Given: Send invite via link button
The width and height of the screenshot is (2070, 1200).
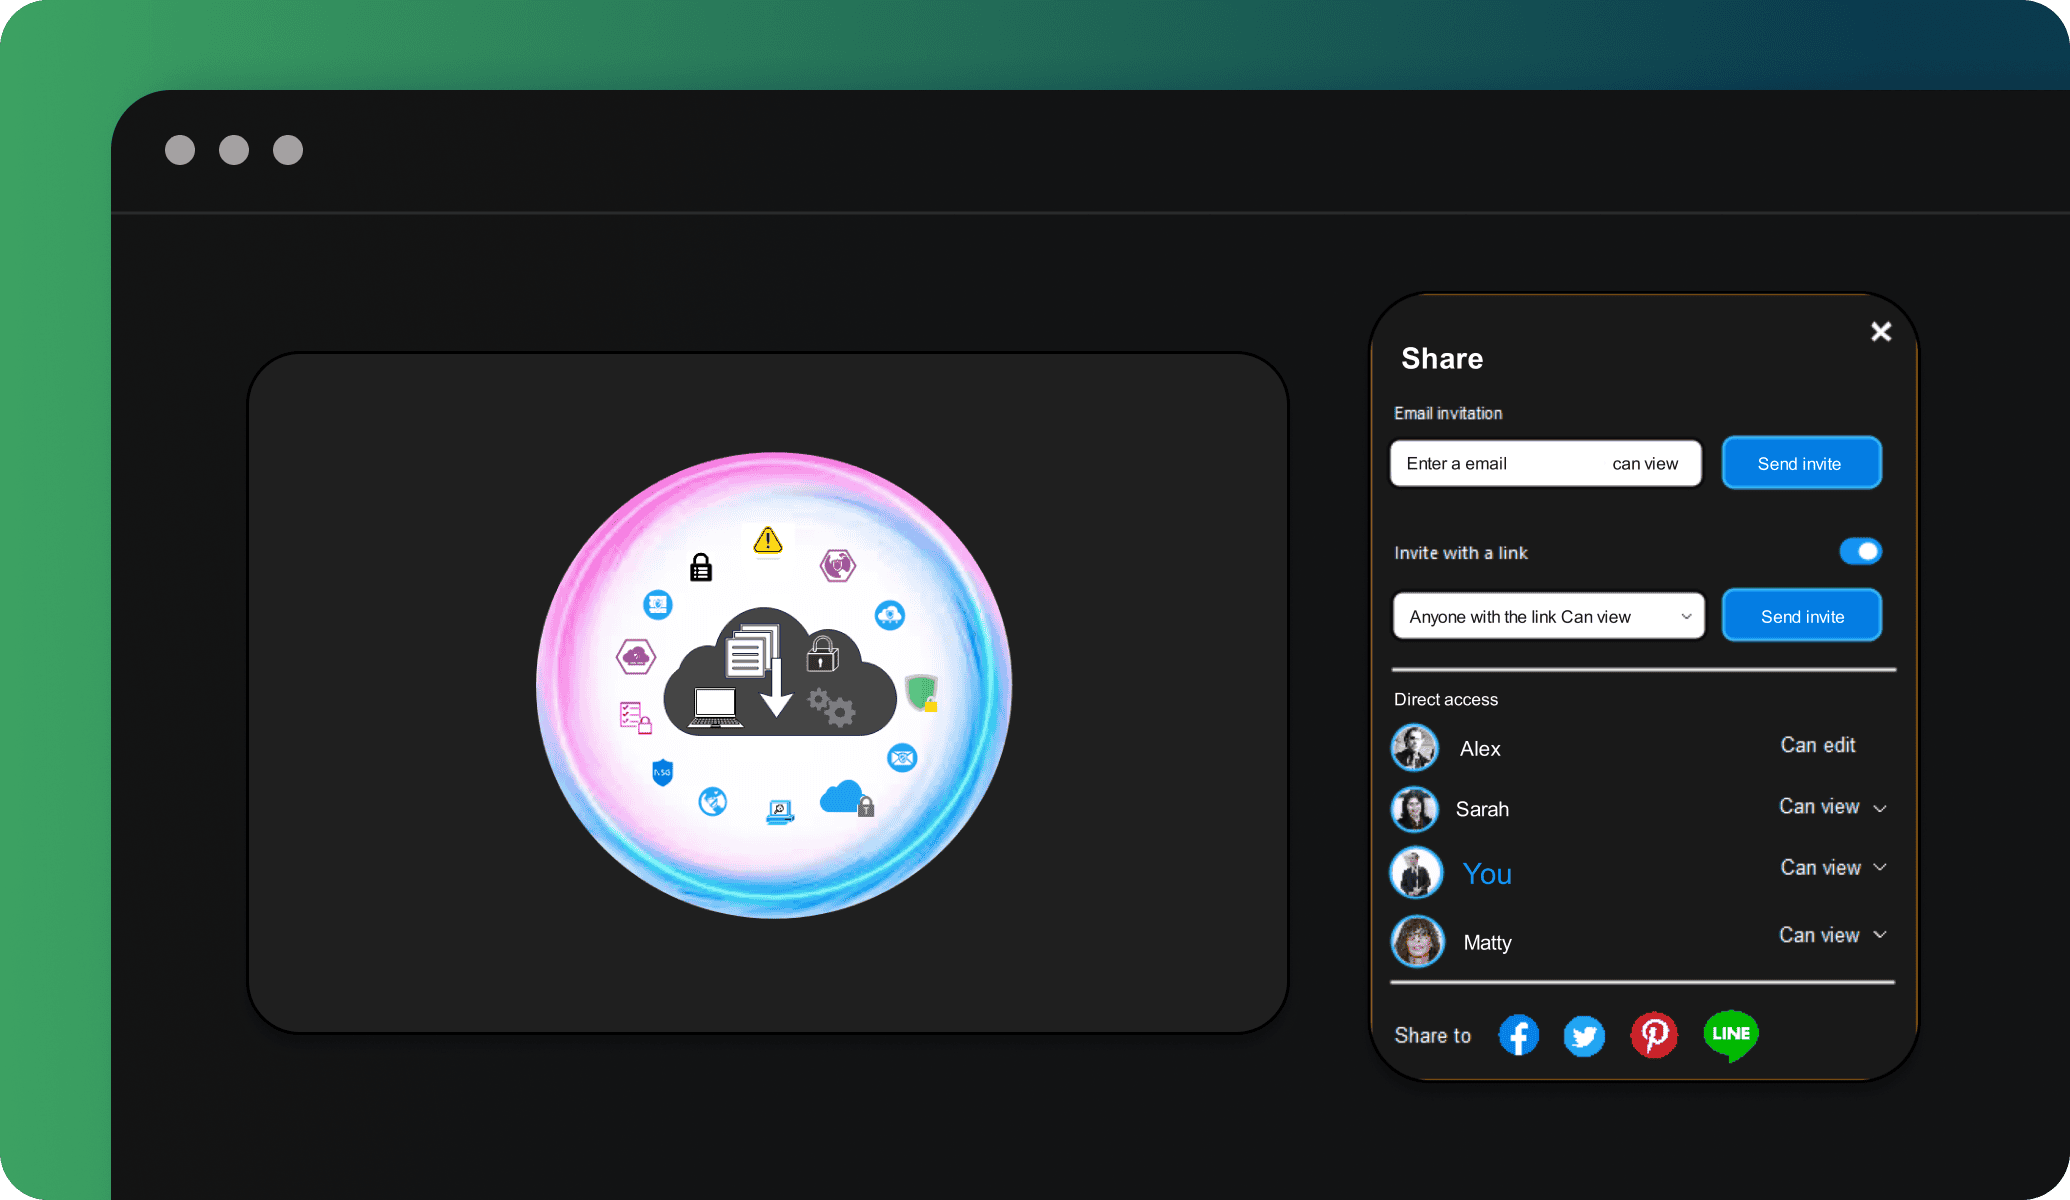Looking at the screenshot, I should pos(1801,616).
